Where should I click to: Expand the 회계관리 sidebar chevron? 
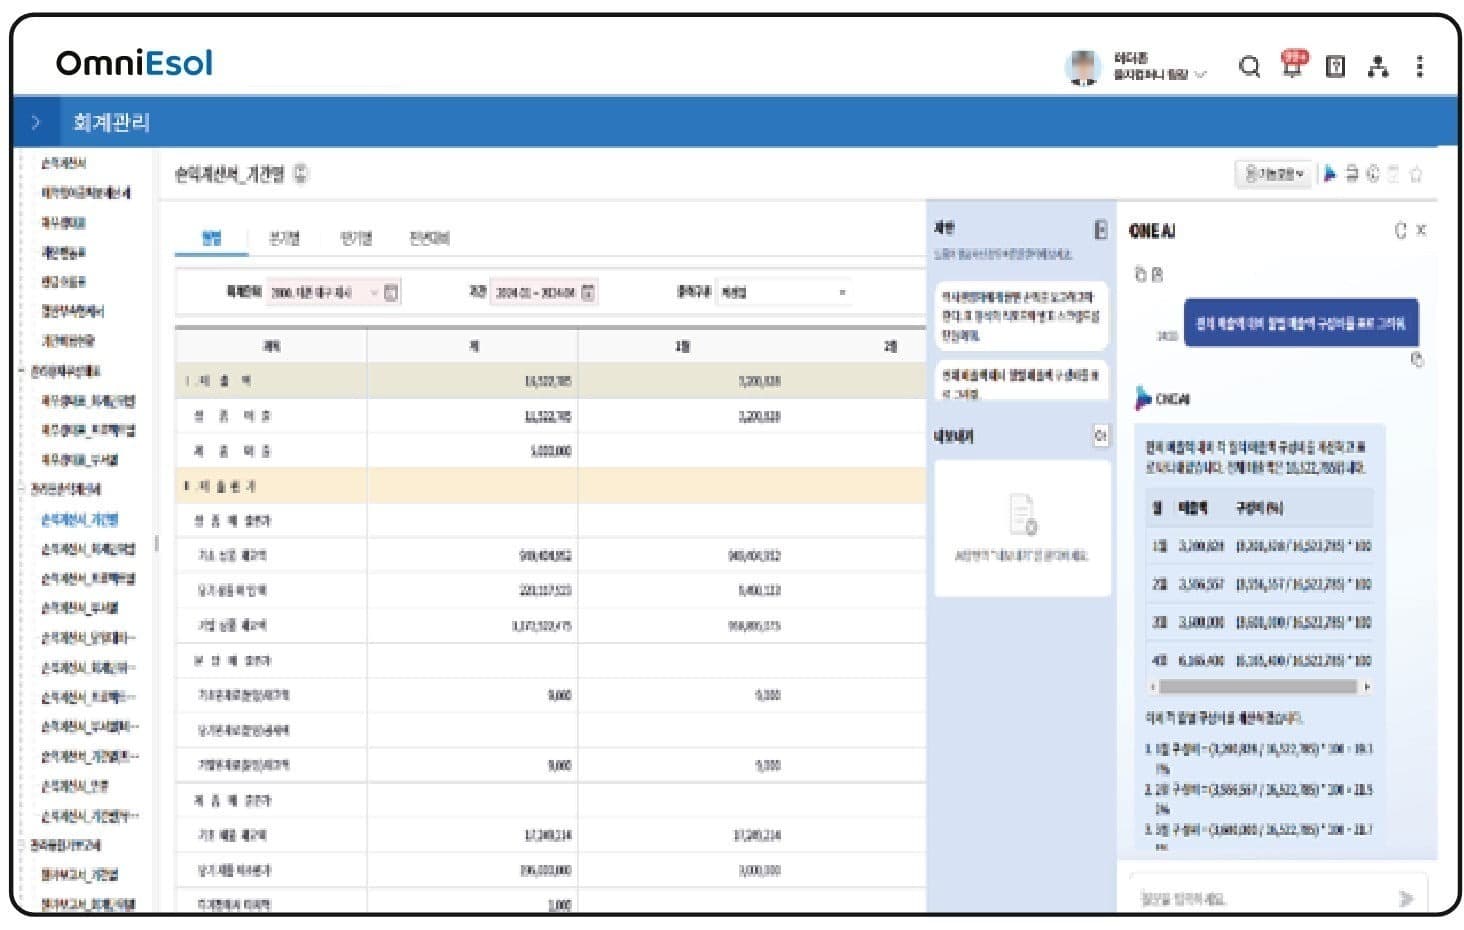click(36, 122)
